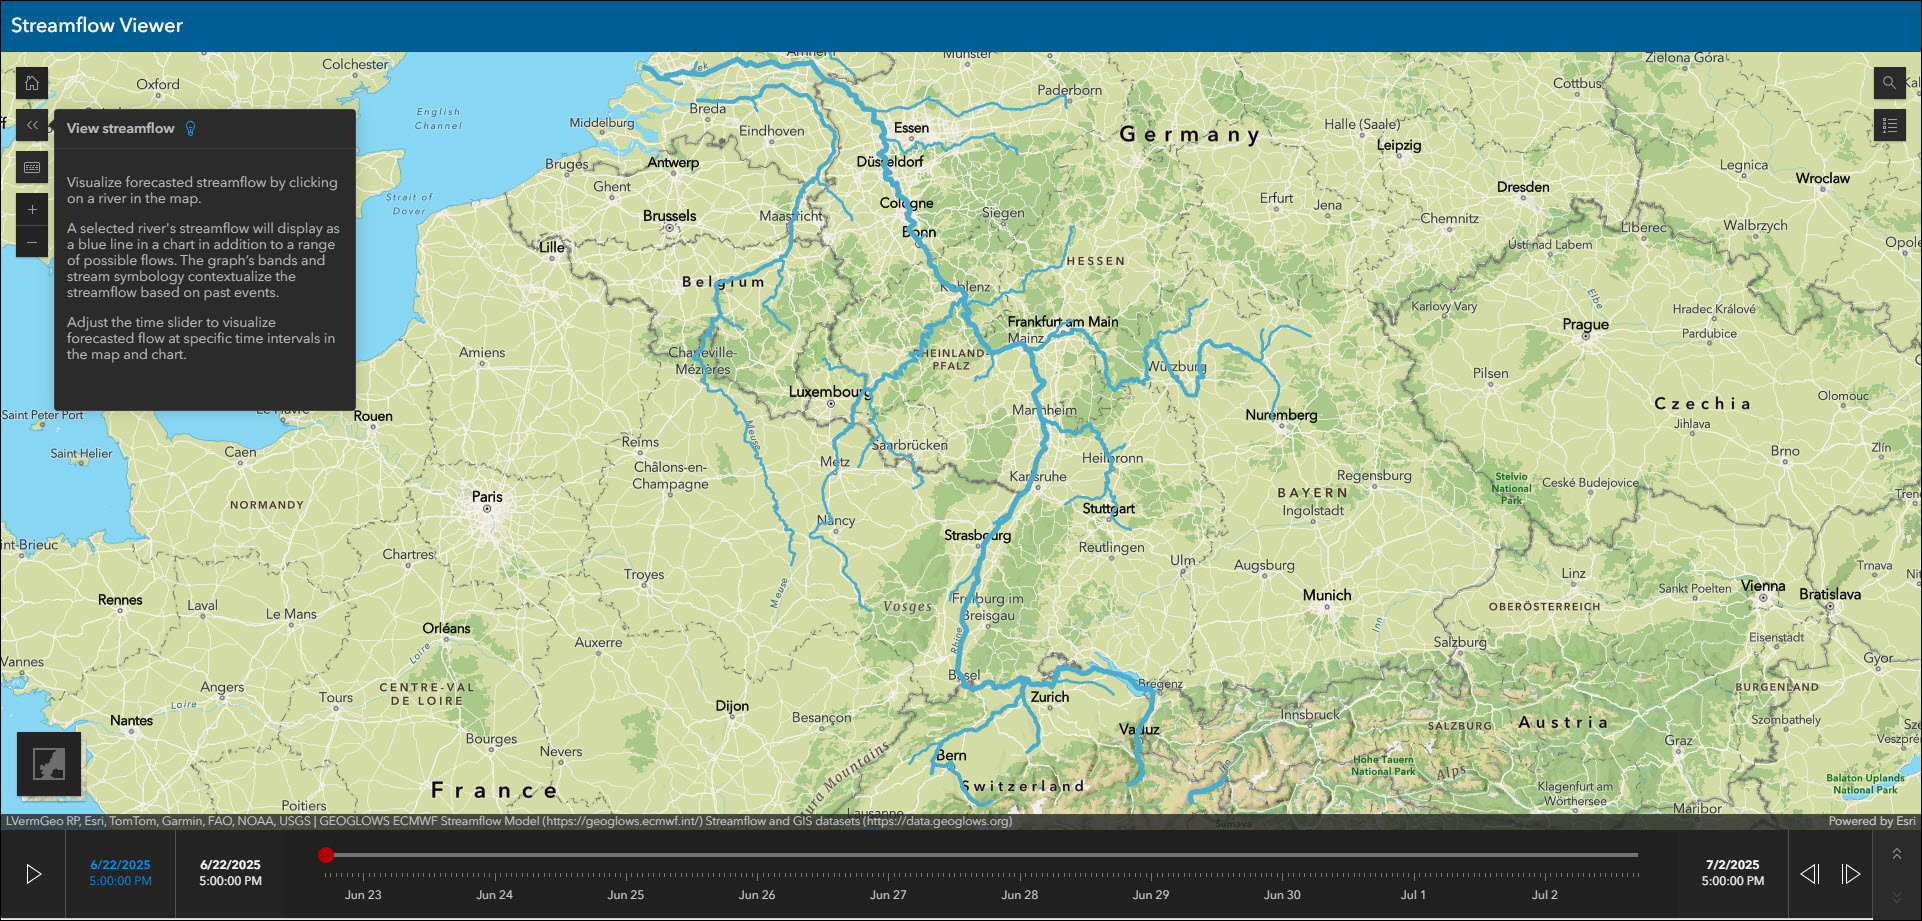Jump time slider to Jun 30 tick
The height and width of the screenshot is (921, 1922).
(x=1282, y=894)
